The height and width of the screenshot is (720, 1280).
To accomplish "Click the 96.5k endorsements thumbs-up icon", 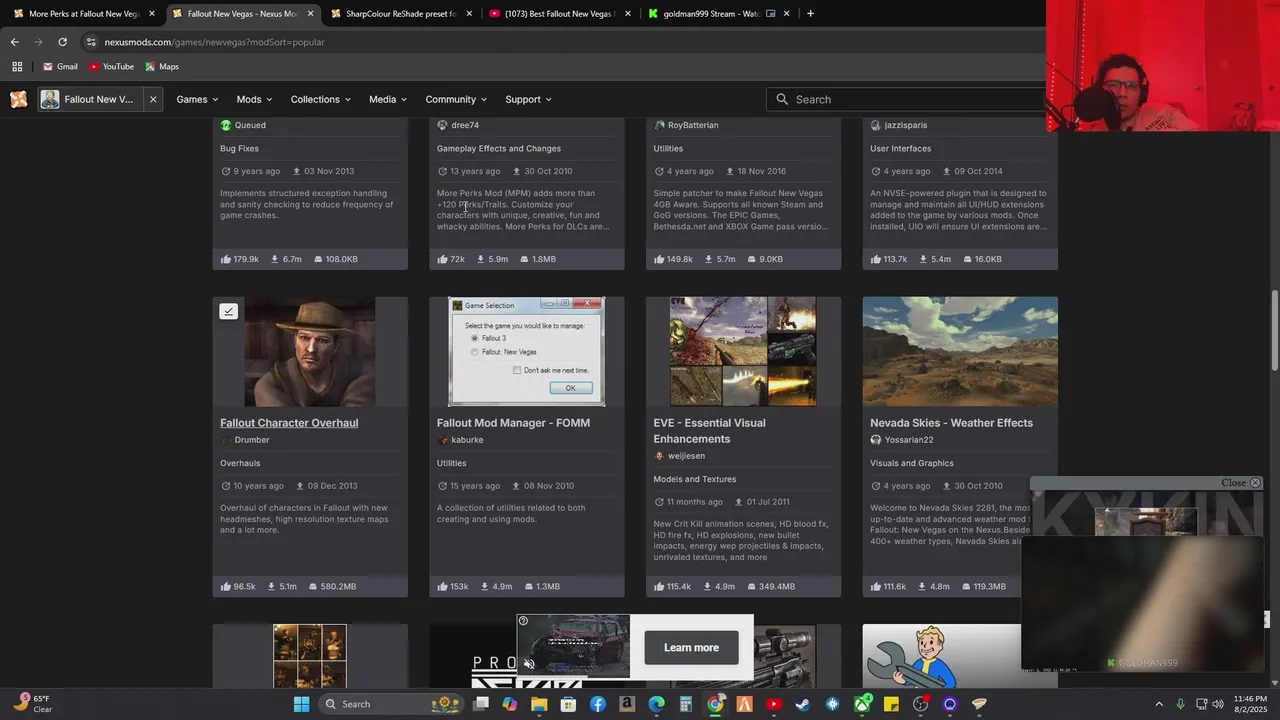I will point(226,586).
